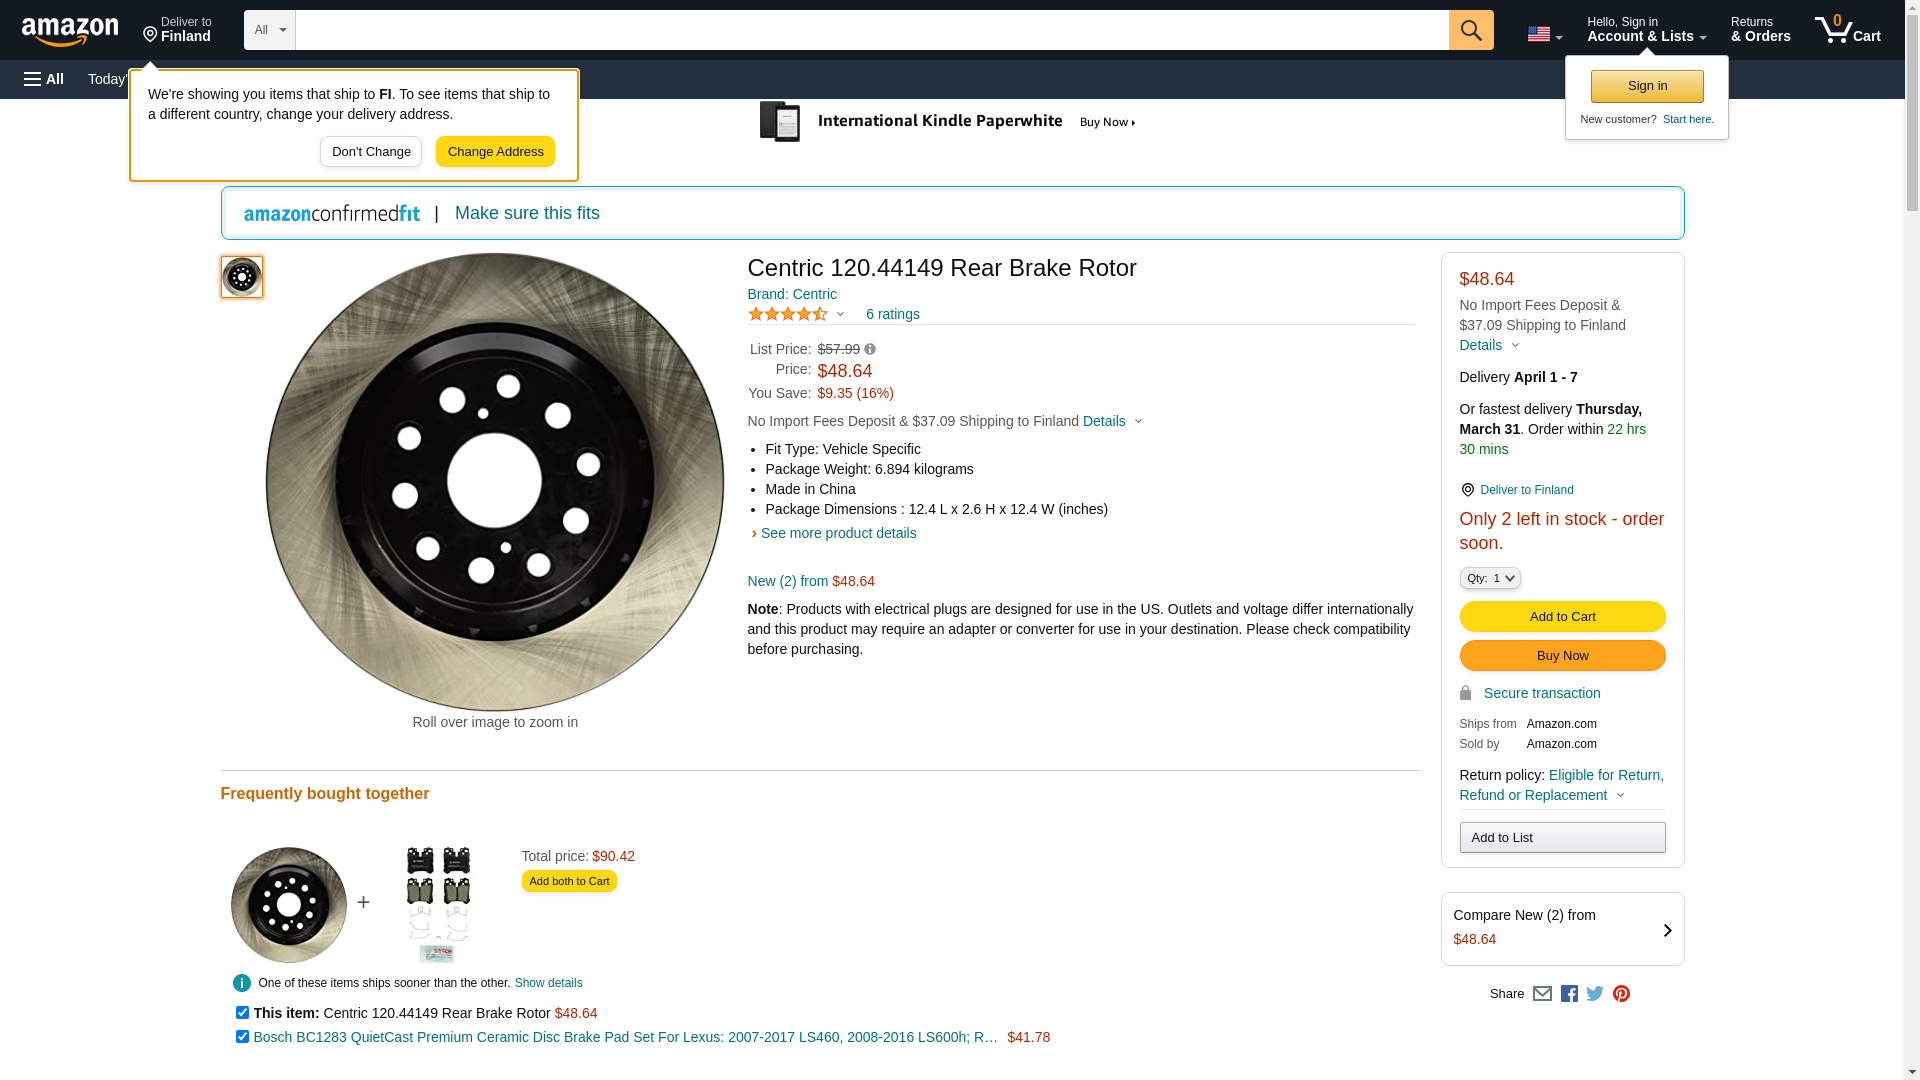Go to the Amazon home logo
Viewport: 1920px width, 1080px height.
pyautogui.click(x=70, y=31)
